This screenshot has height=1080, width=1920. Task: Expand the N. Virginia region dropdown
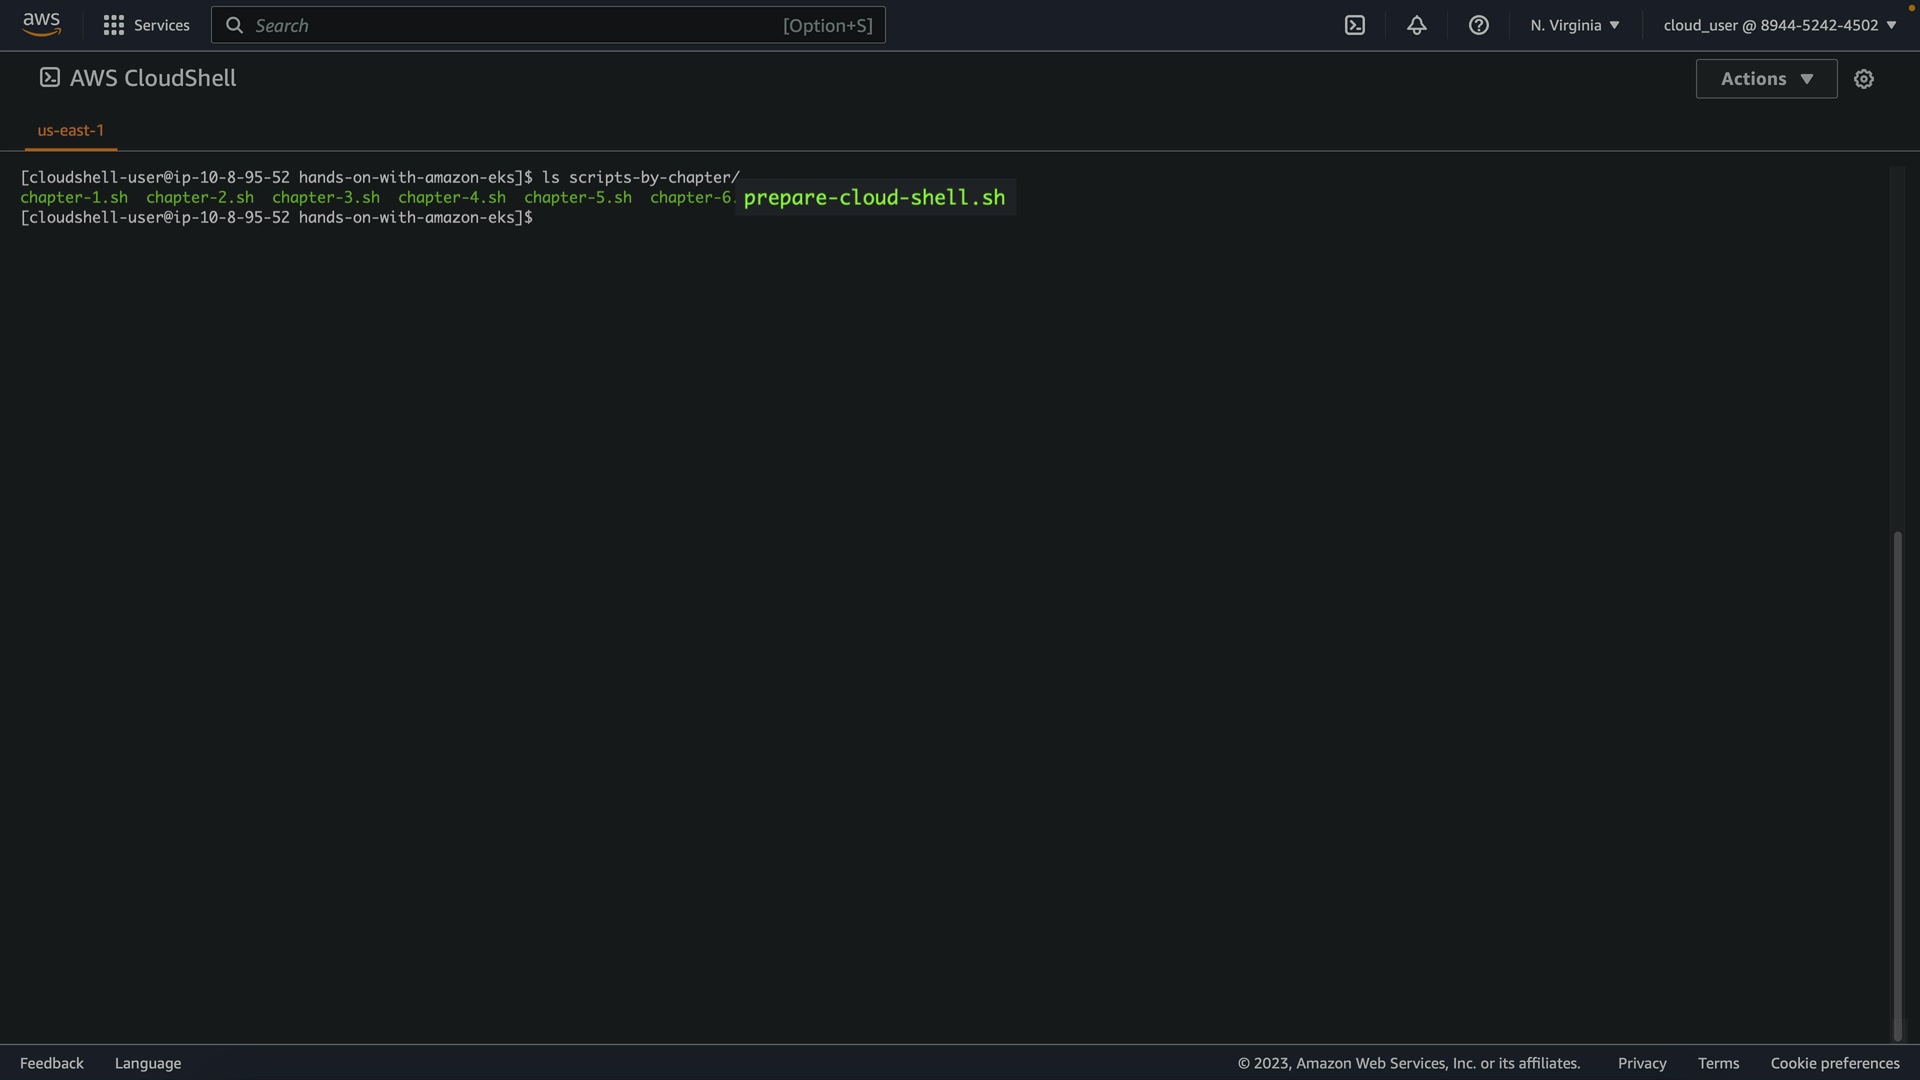tap(1574, 25)
